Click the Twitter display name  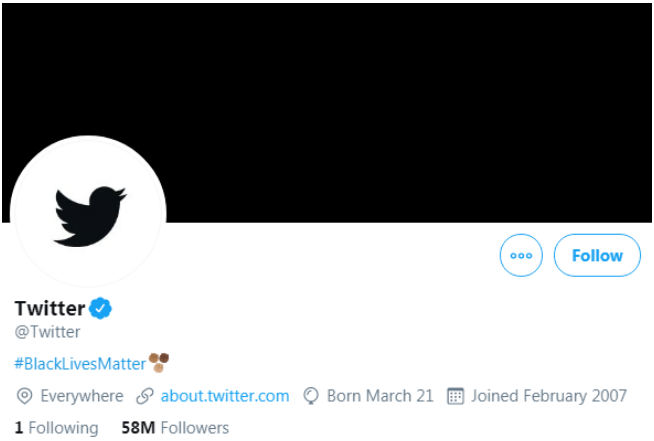pos(50,308)
